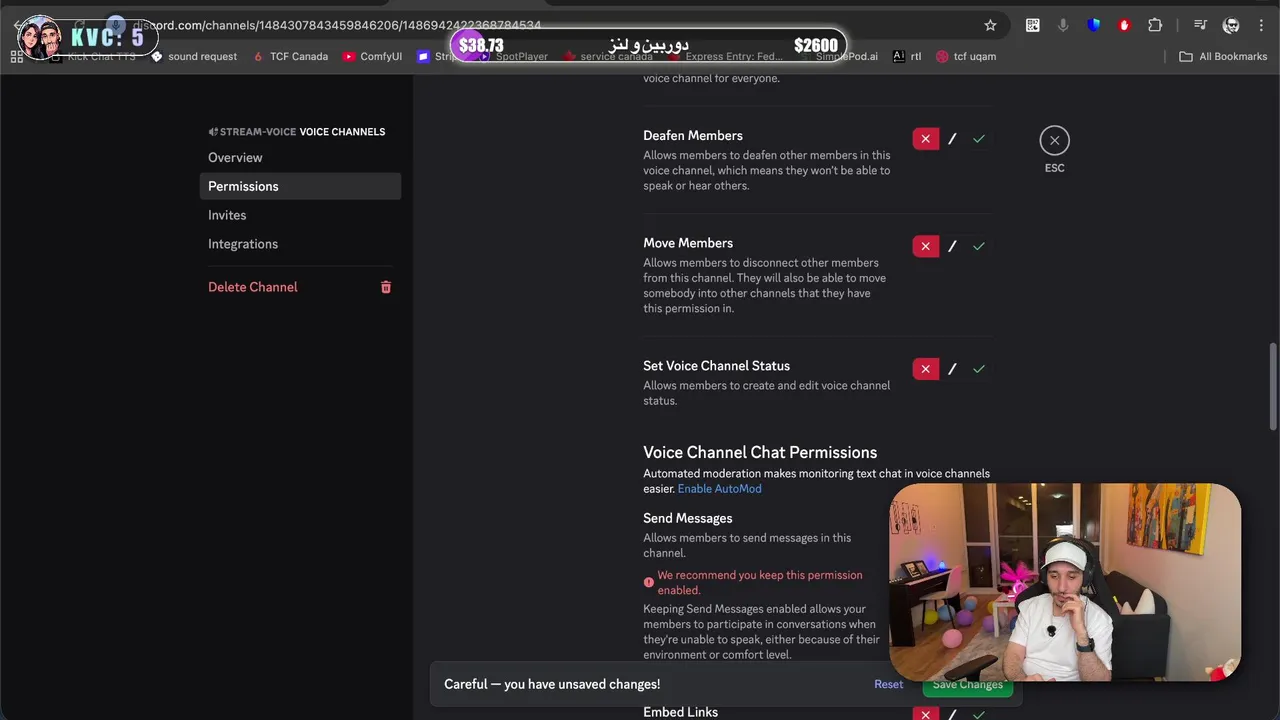Expand the All Bookmarks folder

(1223, 57)
